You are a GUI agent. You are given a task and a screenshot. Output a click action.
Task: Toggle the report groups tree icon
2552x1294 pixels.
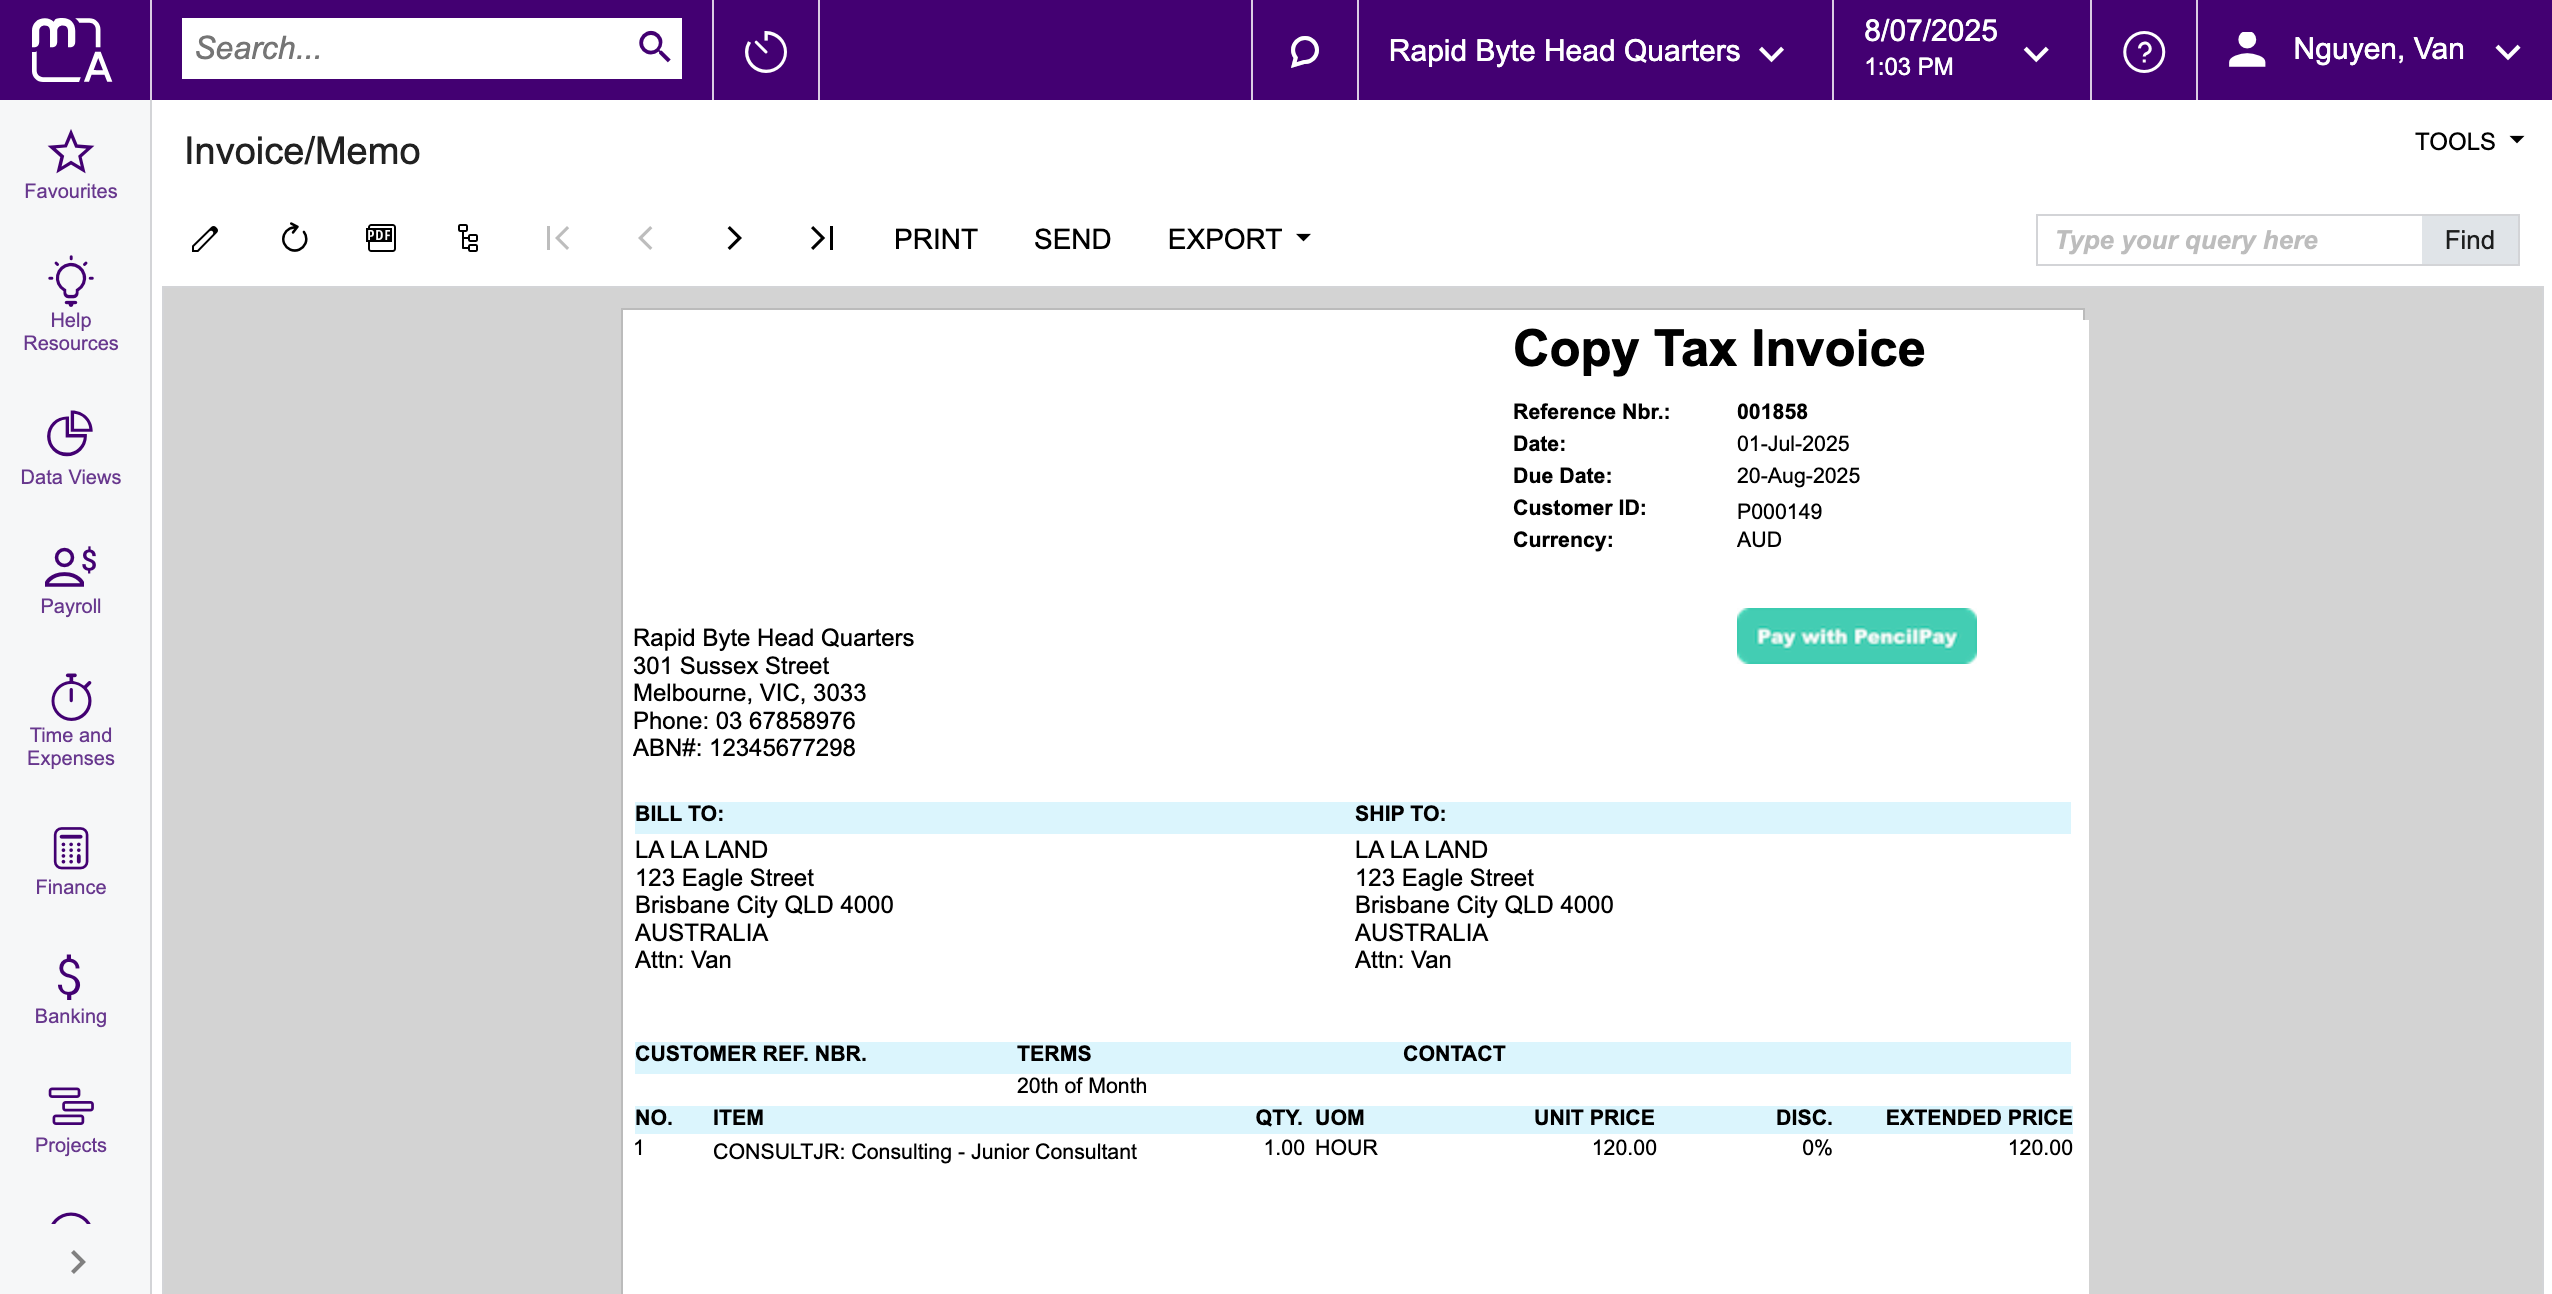click(468, 238)
